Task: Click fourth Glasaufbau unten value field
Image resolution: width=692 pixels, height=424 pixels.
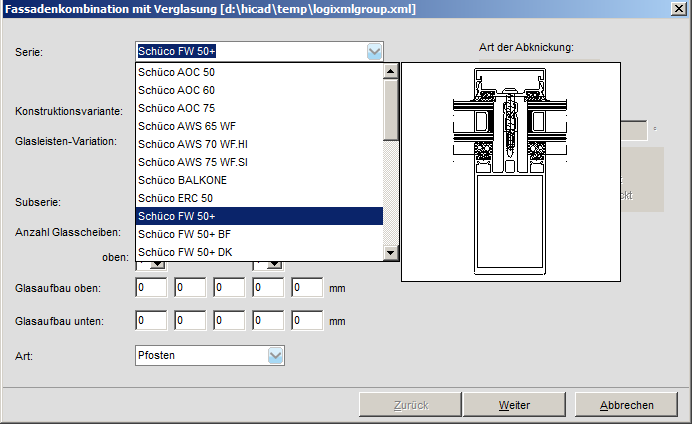Action: [268, 321]
